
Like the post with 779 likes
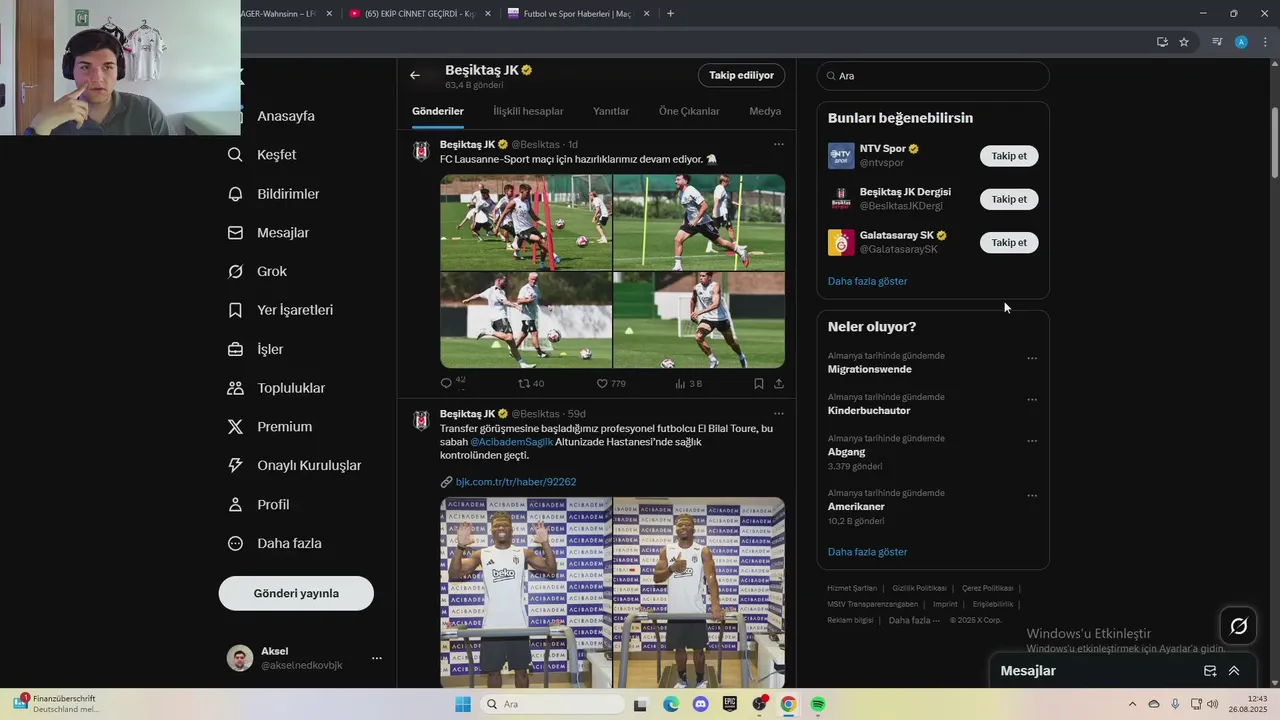coord(602,383)
